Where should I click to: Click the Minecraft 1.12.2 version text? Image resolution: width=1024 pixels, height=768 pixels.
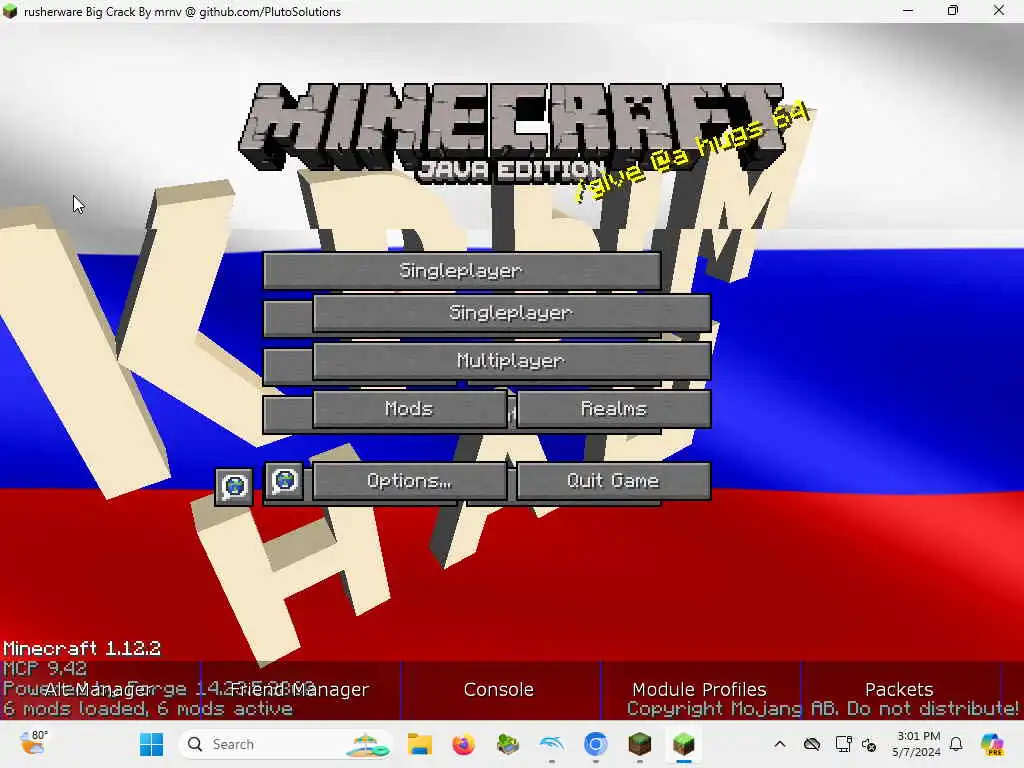coord(82,648)
